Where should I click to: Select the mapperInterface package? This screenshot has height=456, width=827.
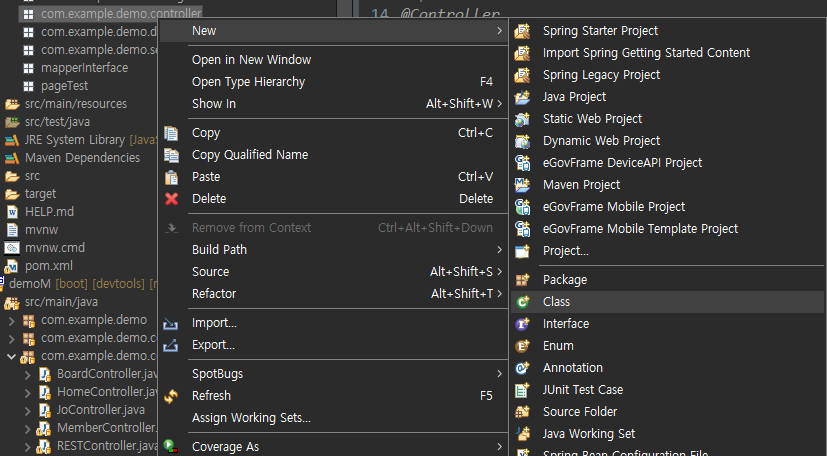click(x=84, y=68)
